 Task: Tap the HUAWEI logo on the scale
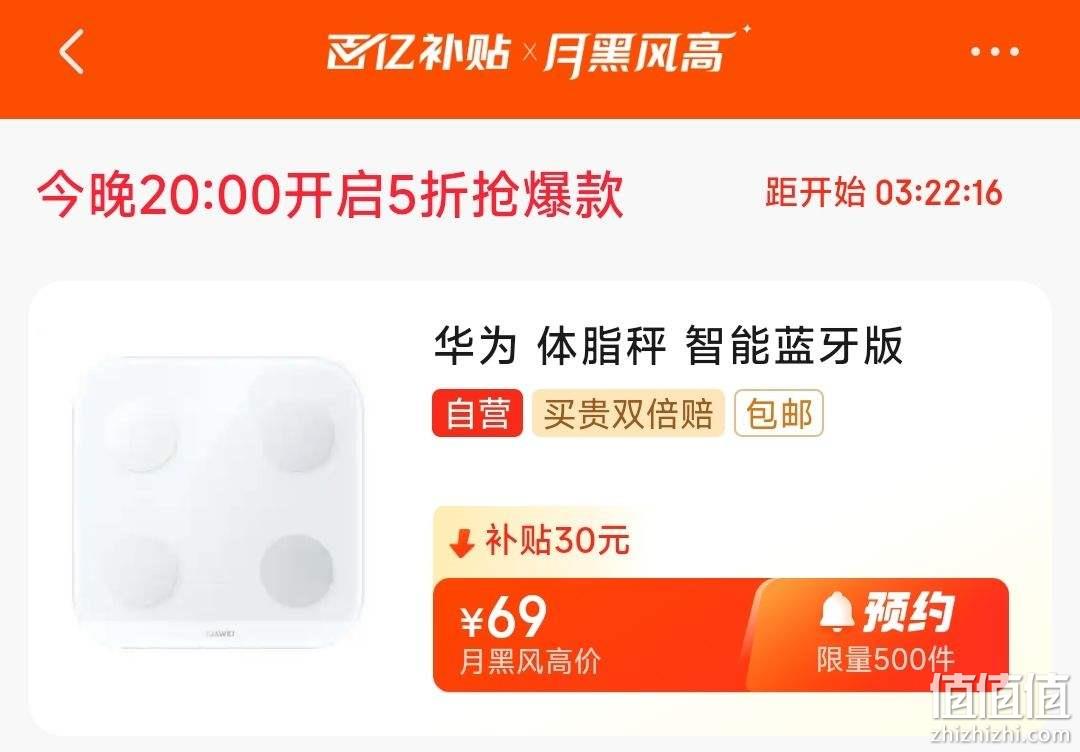pyautogui.click(x=221, y=632)
